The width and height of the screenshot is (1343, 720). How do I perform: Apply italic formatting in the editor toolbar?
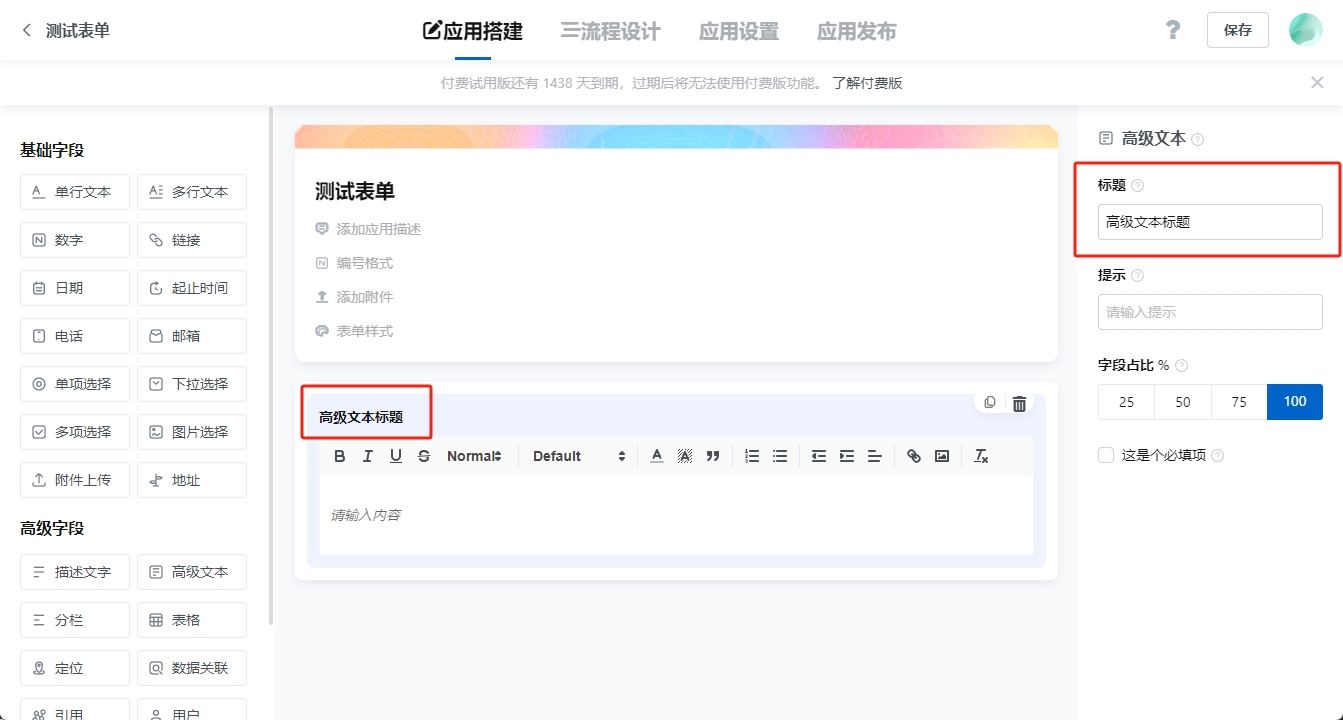(x=367, y=456)
